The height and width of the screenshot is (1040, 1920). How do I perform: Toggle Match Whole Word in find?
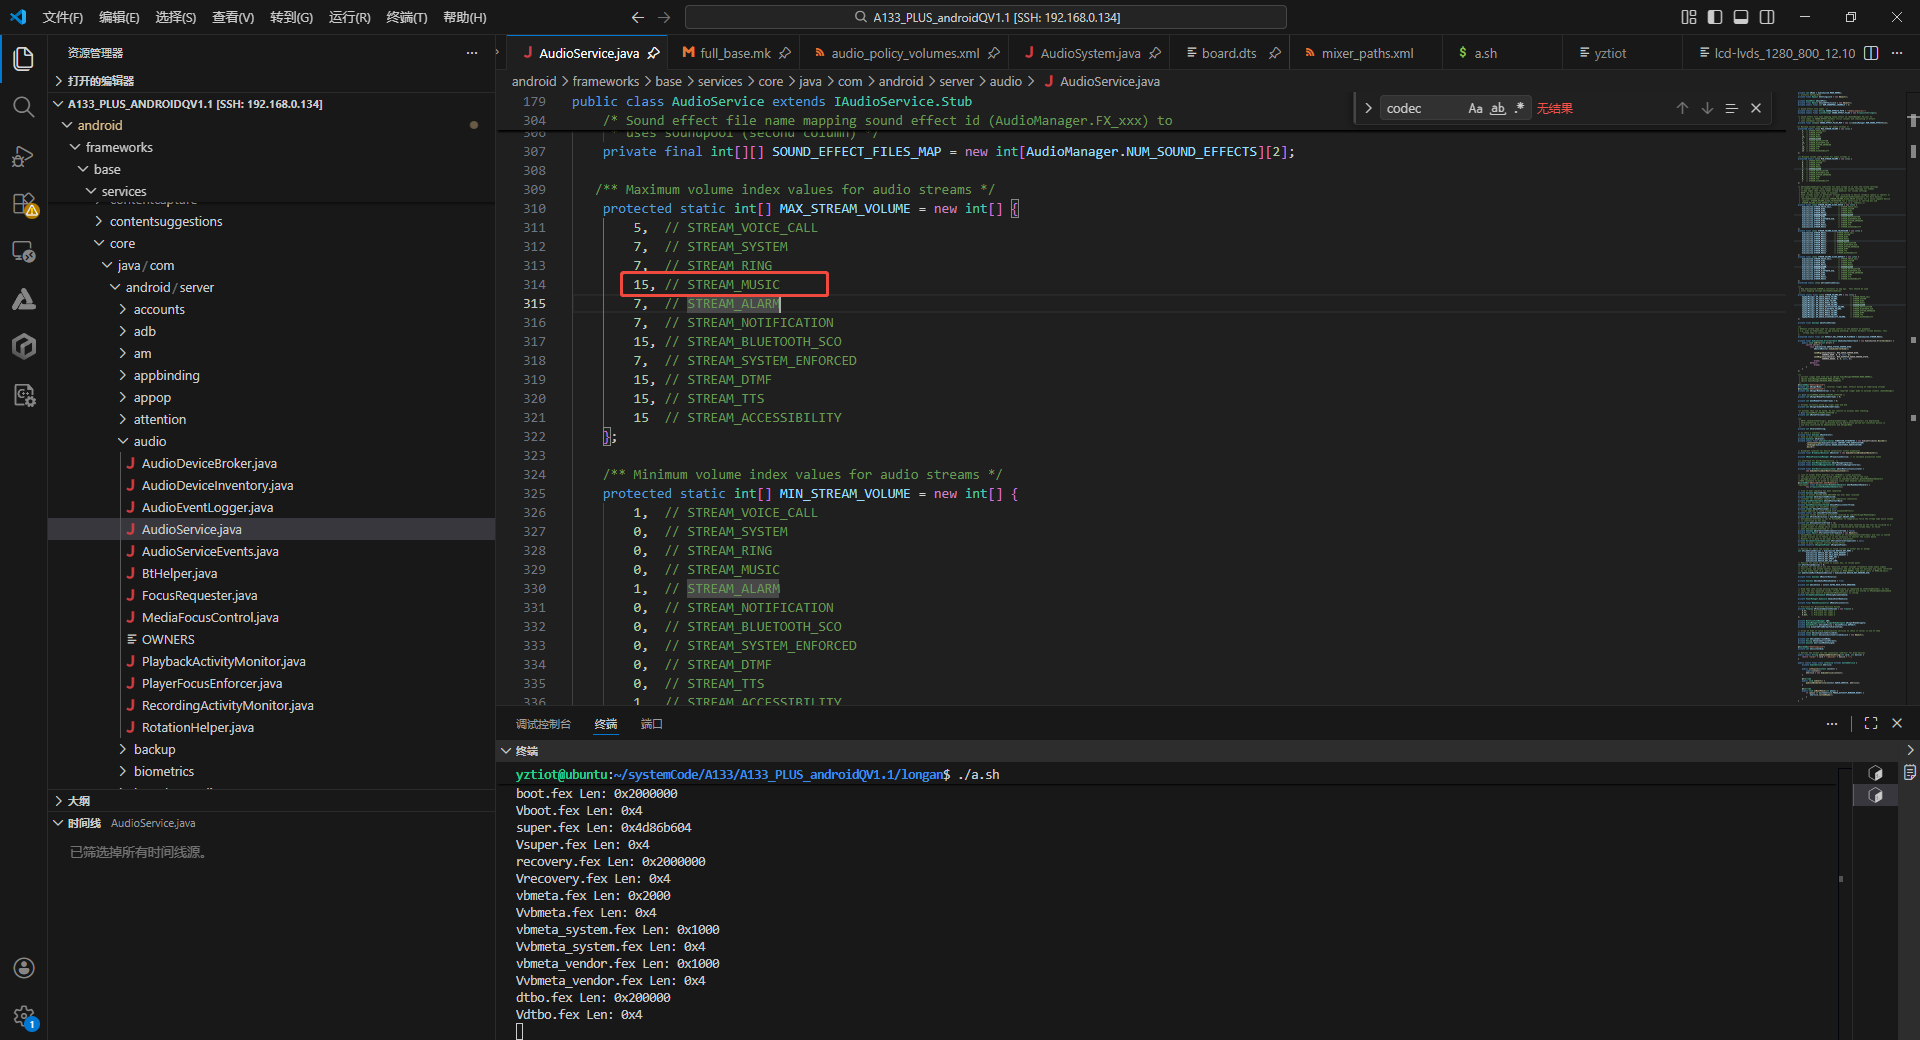point(1497,108)
